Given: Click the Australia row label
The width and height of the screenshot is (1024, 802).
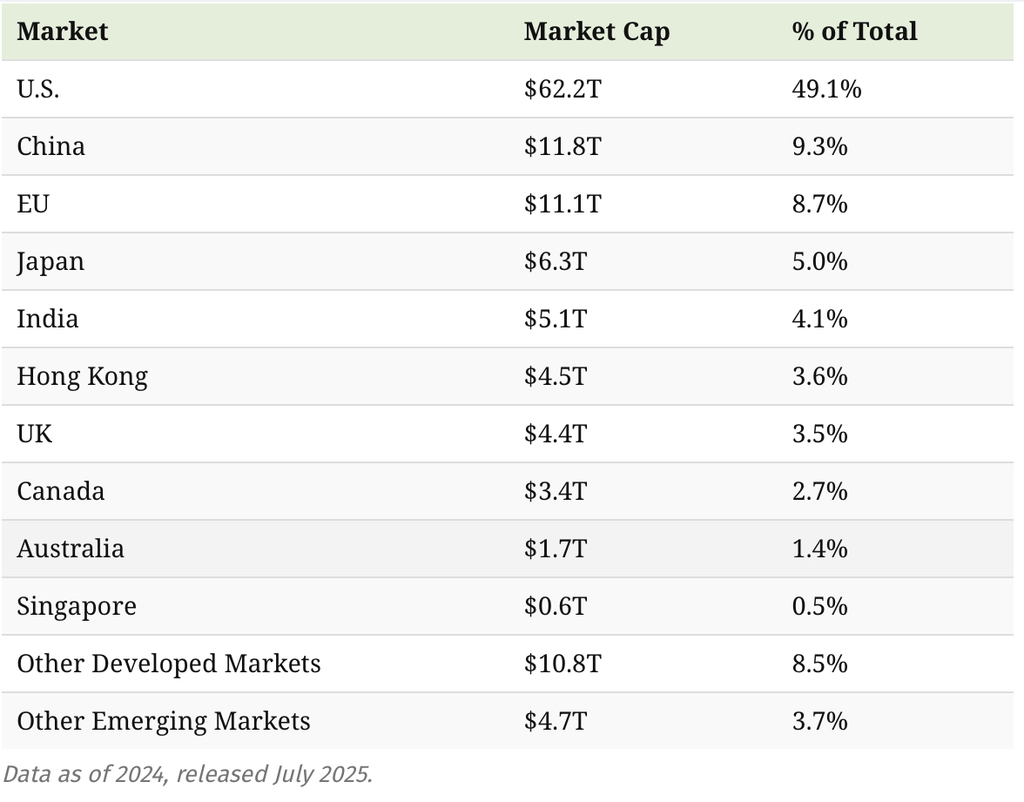Looking at the screenshot, I should click(70, 549).
